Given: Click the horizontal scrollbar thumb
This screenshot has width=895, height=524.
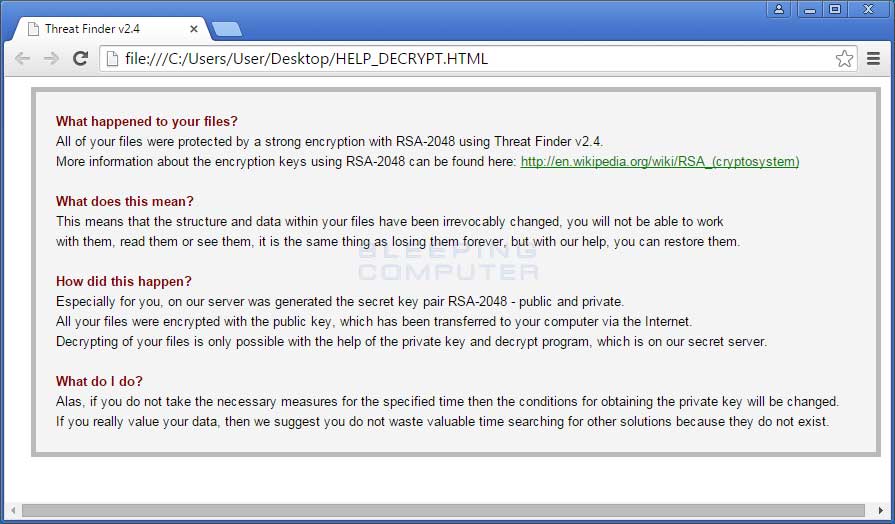Looking at the screenshot, I should coord(443,510).
